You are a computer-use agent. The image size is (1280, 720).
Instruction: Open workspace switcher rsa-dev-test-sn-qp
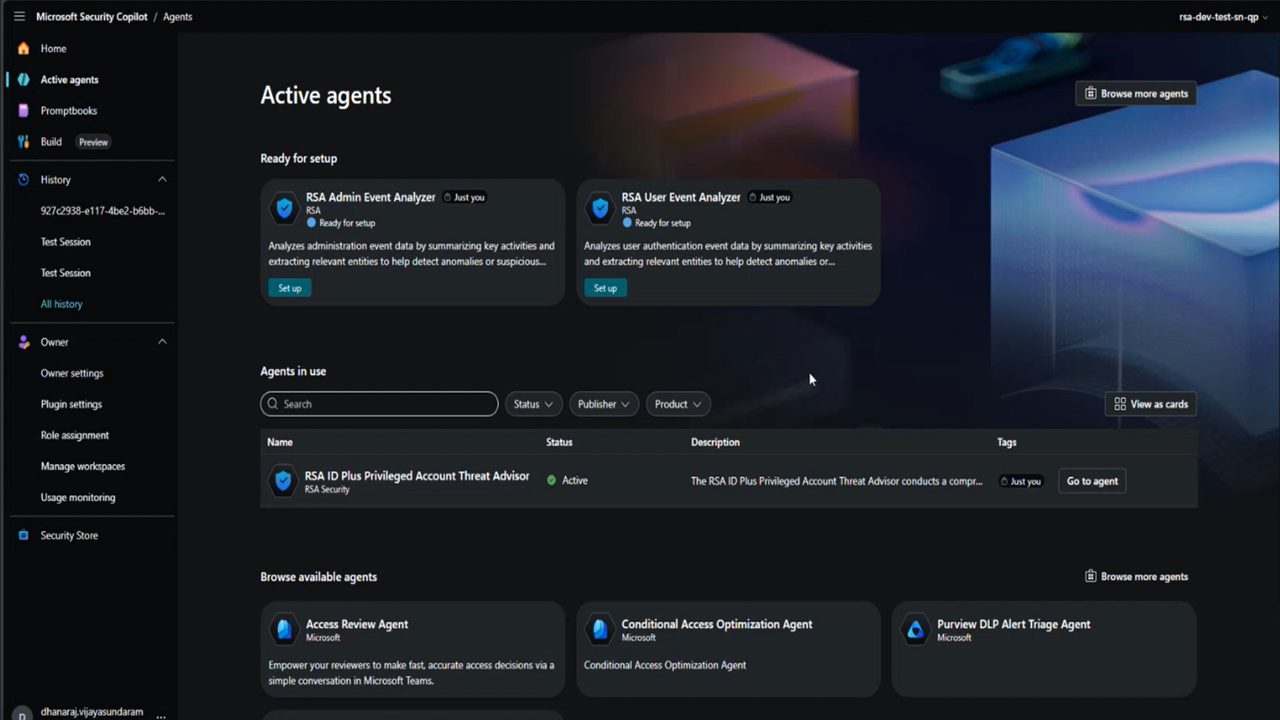point(1224,17)
